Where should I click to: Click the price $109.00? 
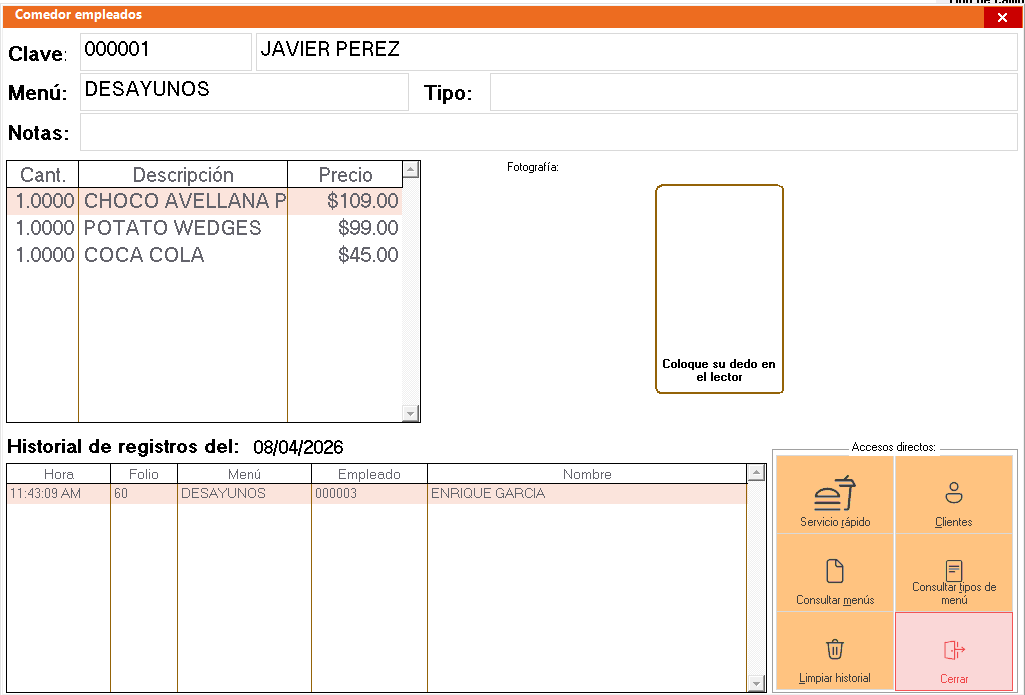point(363,201)
